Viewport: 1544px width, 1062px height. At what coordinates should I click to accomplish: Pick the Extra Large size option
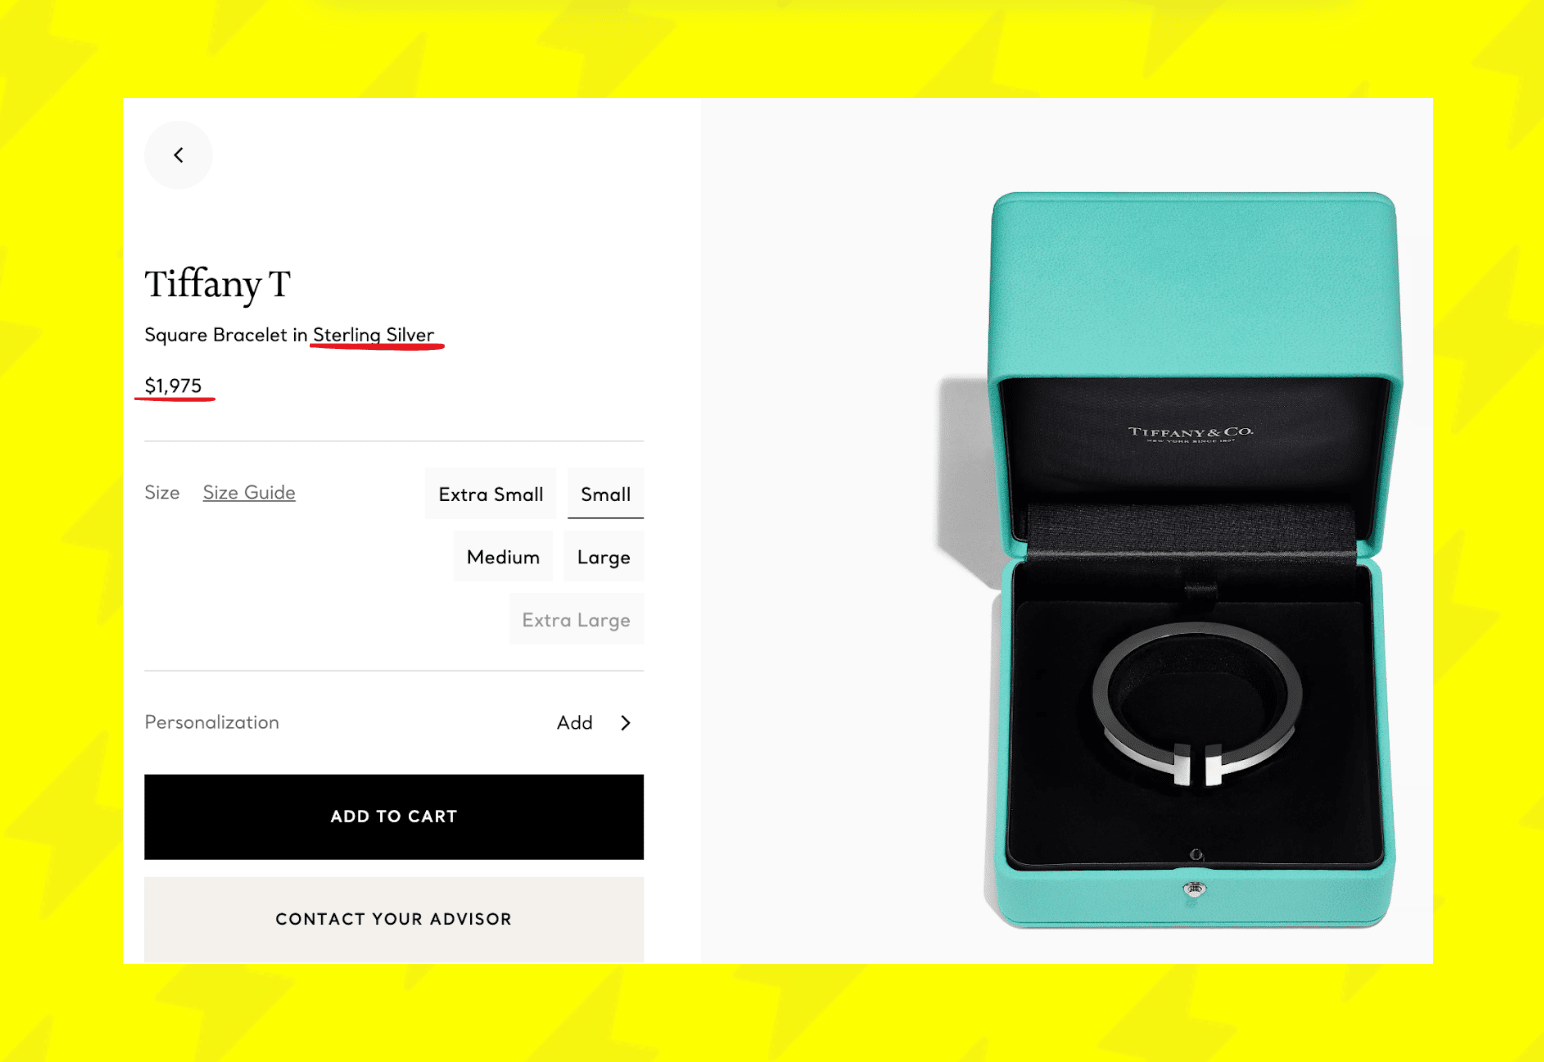(576, 620)
